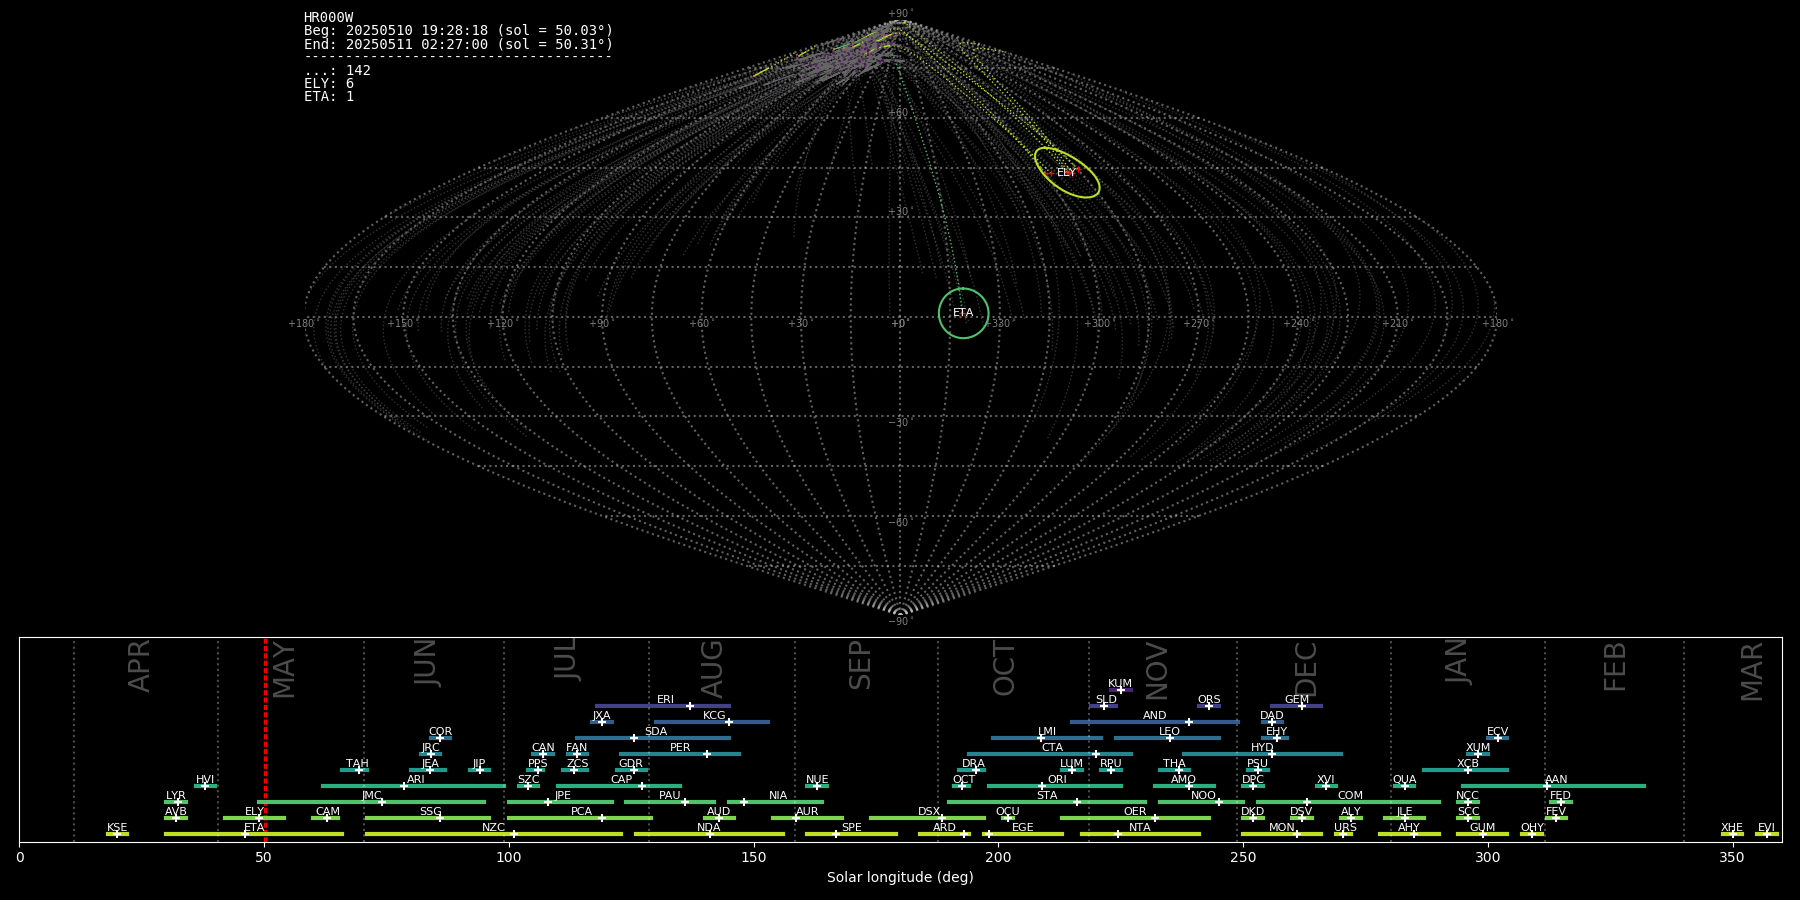
Task: Click the AAN shower activity bar
Action: tap(1552, 786)
